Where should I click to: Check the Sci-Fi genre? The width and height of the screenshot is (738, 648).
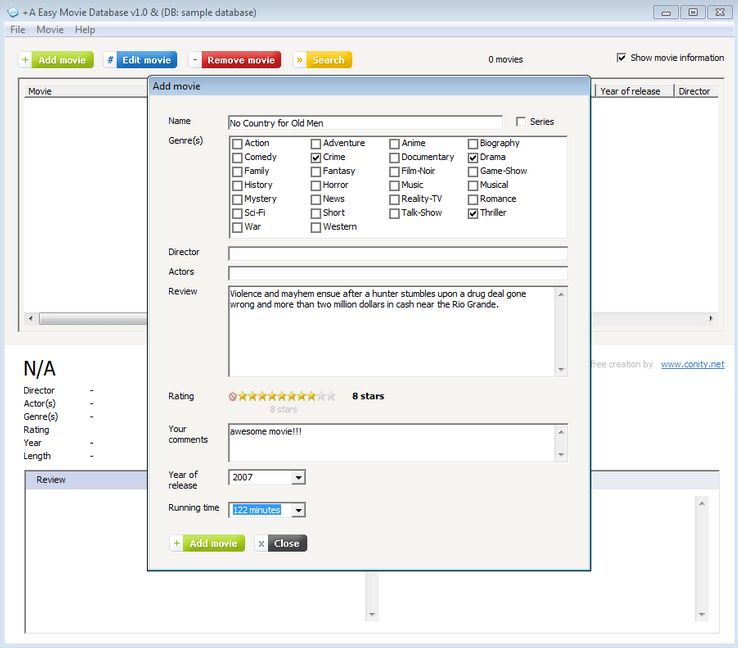(238, 214)
